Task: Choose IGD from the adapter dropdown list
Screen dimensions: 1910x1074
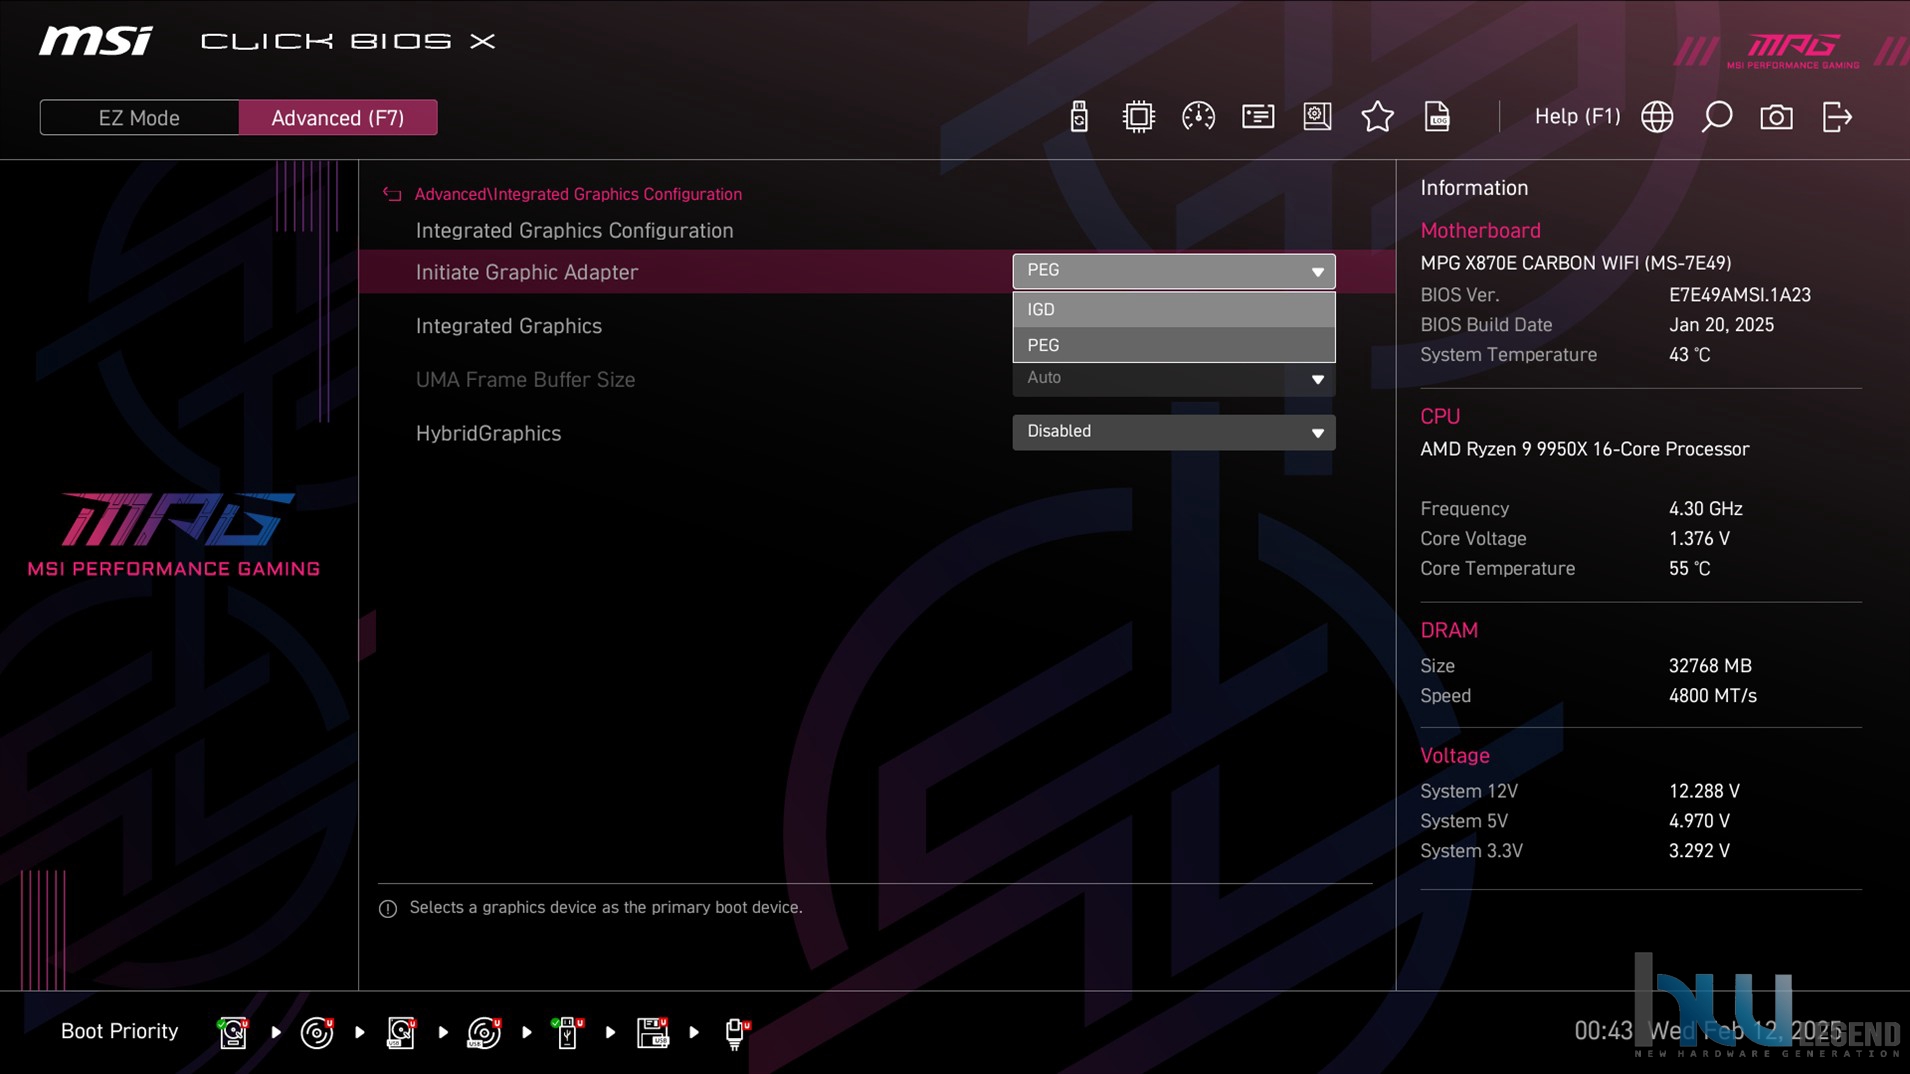Action: pos(1173,309)
